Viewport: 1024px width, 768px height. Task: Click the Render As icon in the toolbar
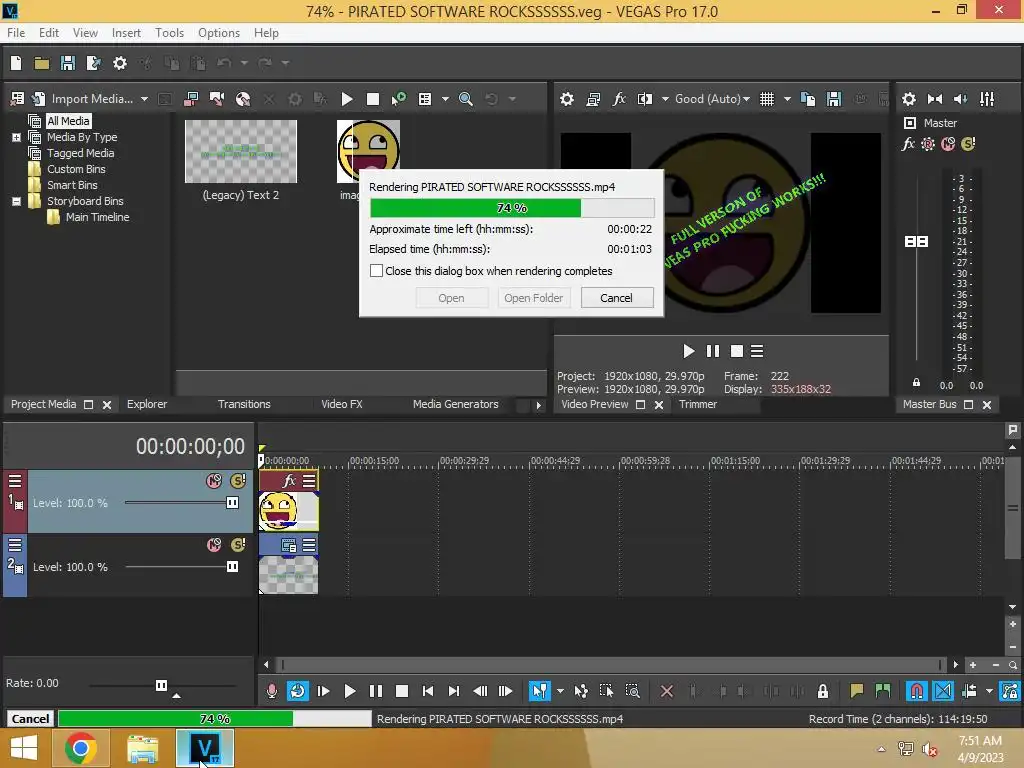tap(93, 63)
